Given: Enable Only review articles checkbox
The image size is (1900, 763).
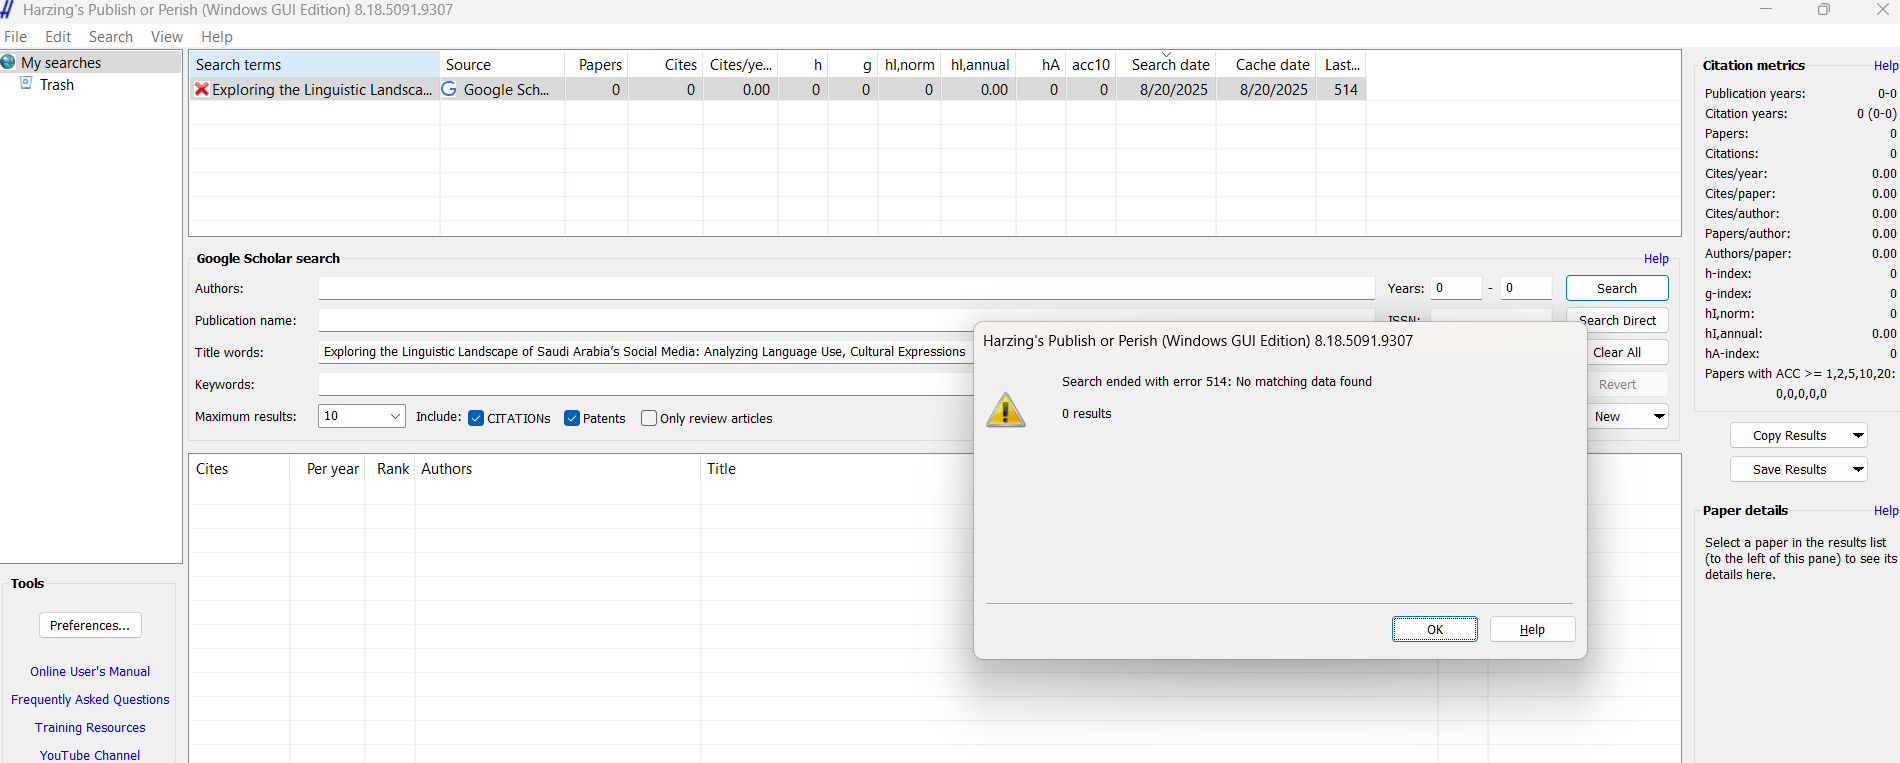Looking at the screenshot, I should 649,418.
